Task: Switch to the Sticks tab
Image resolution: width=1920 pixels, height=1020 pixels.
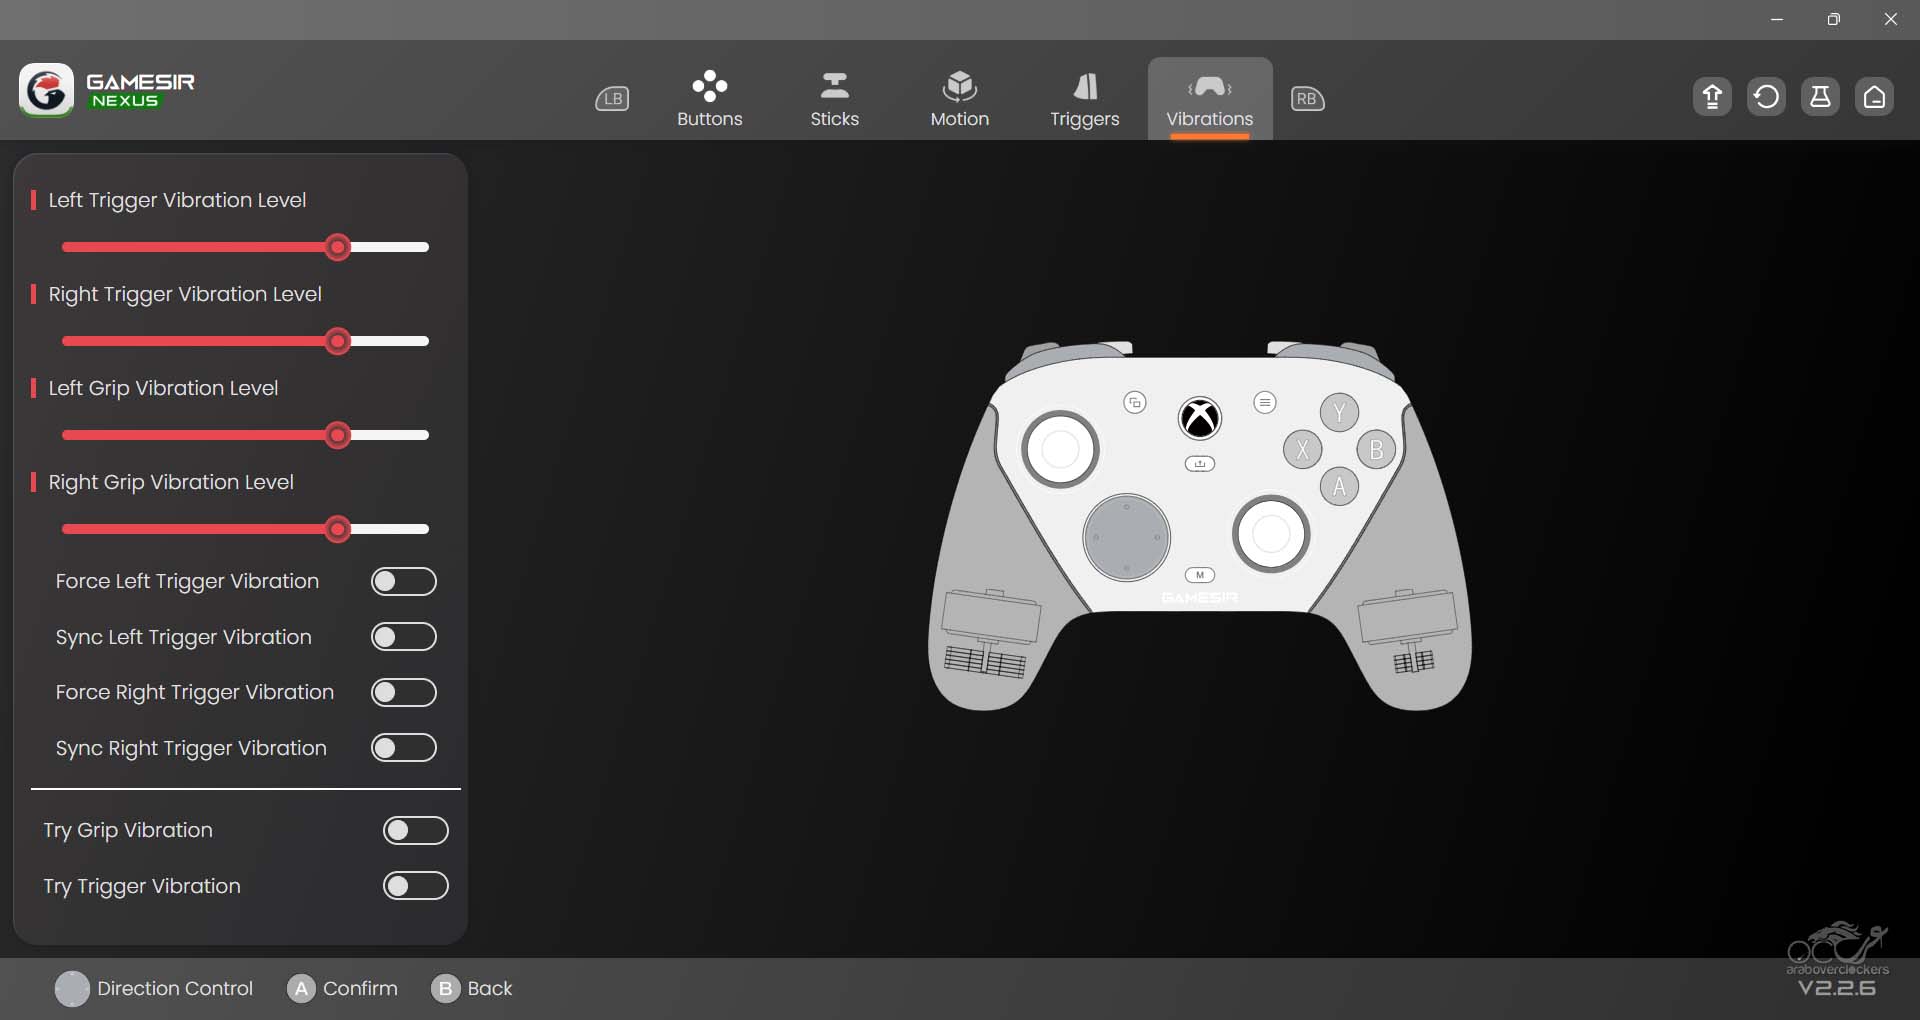Action: point(834,99)
